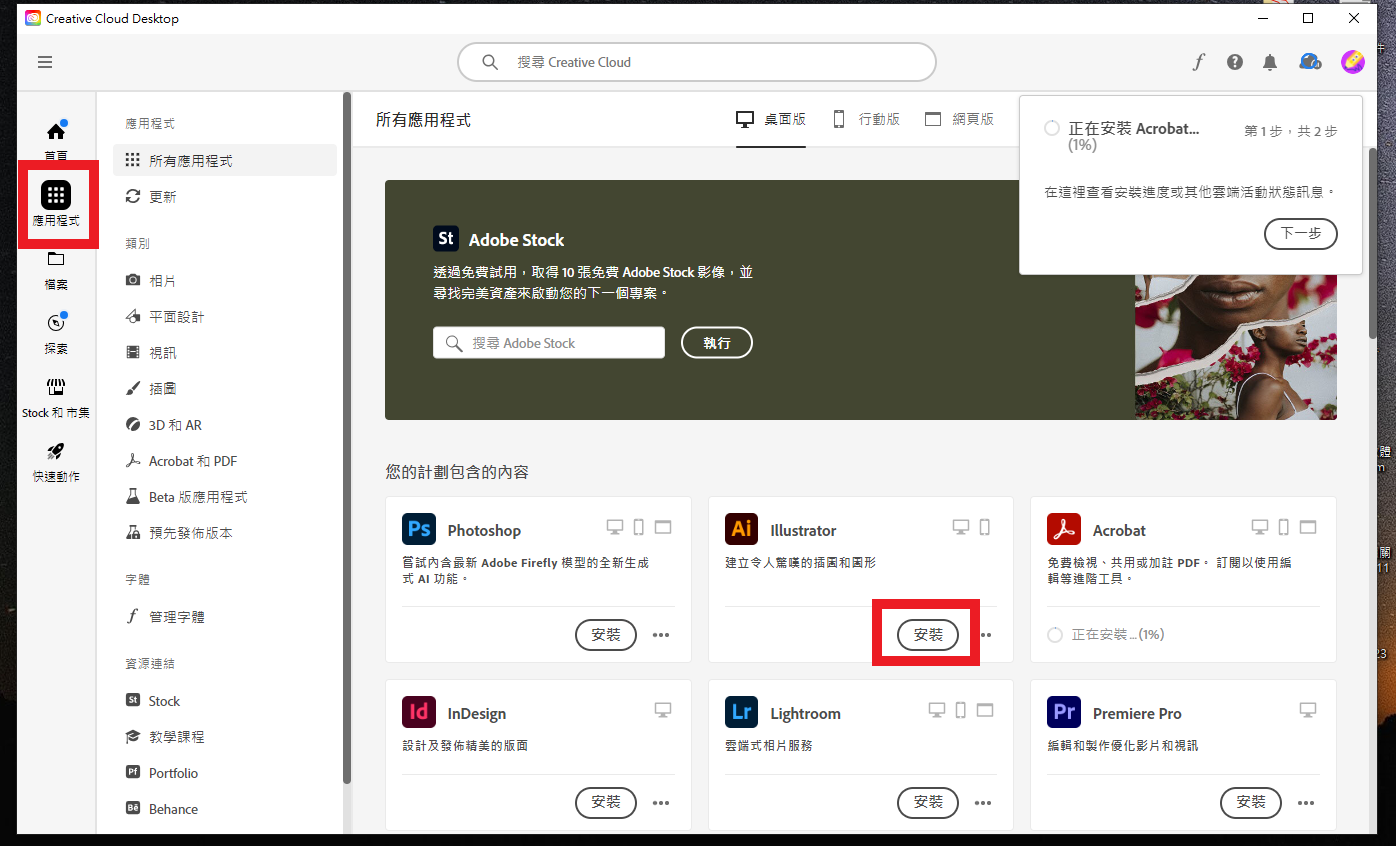The width and height of the screenshot is (1396, 846).
Task: Click the left sidebar scrollbar
Action: tap(347, 440)
